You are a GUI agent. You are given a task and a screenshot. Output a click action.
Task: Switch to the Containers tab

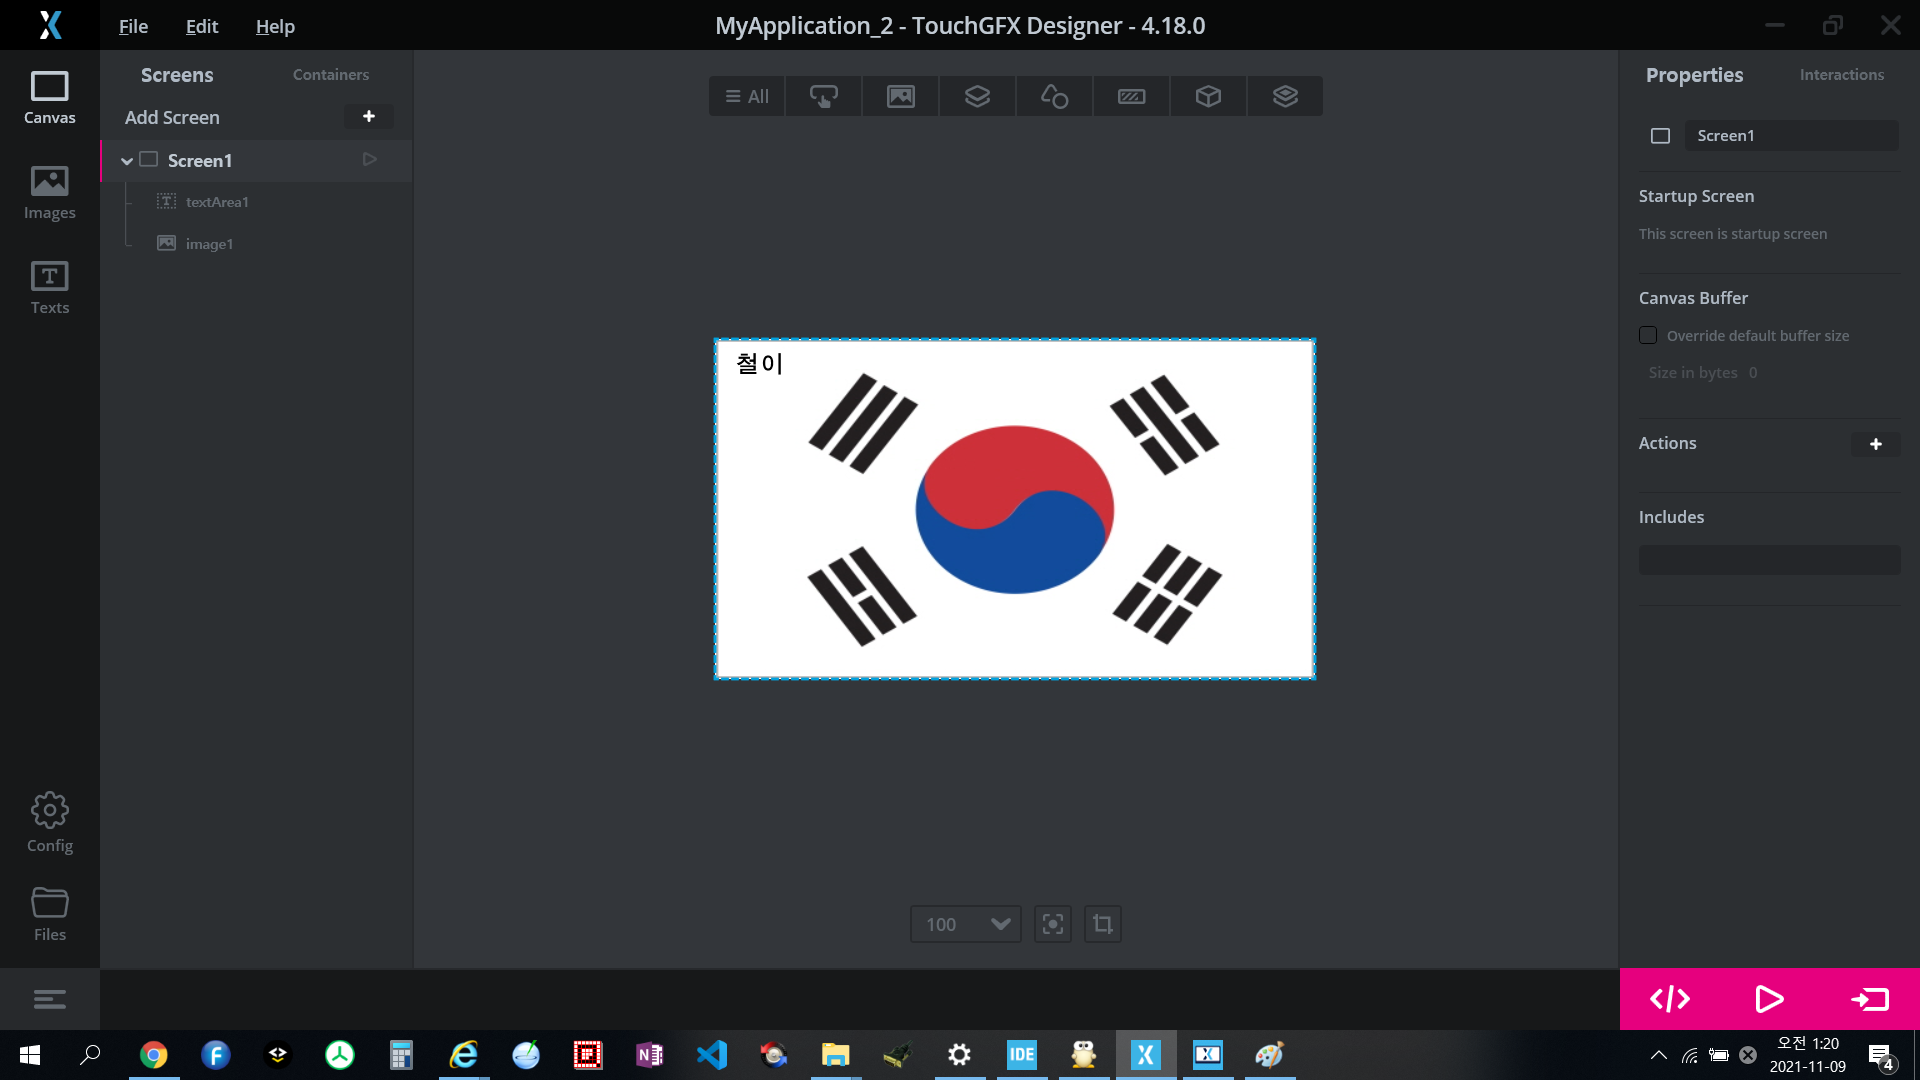tap(331, 75)
